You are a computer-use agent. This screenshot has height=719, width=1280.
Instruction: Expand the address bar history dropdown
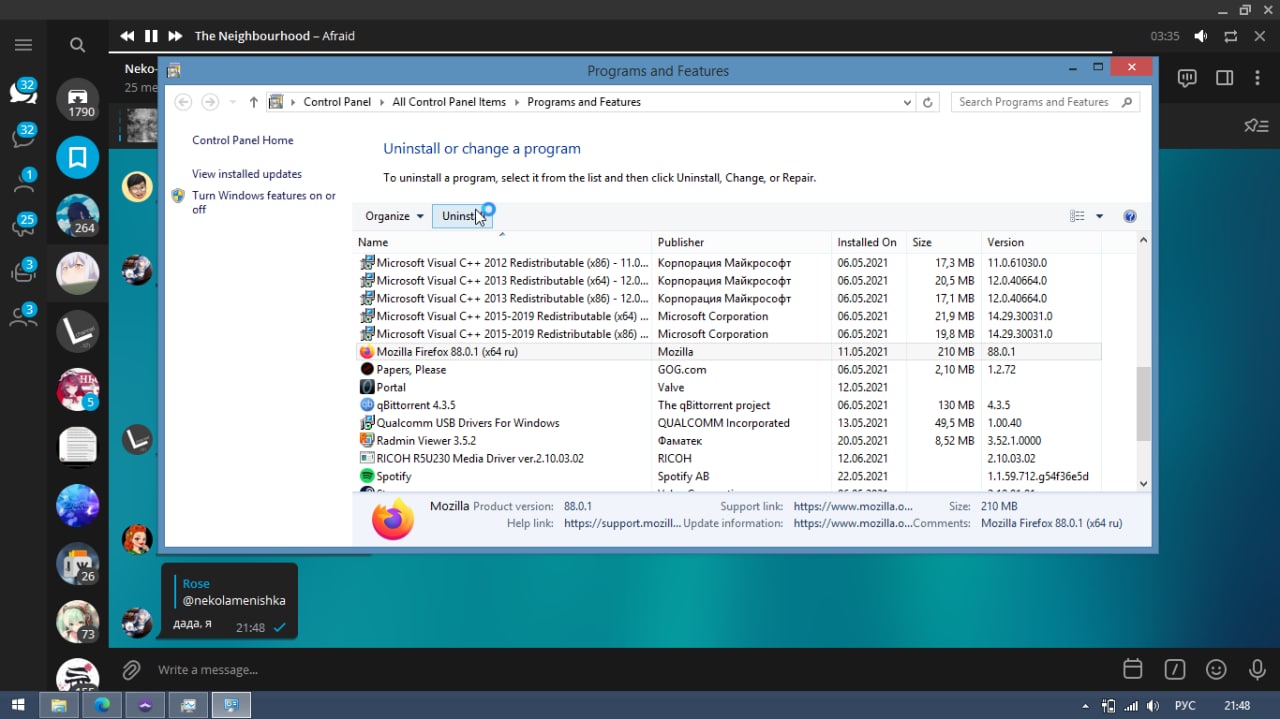click(907, 102)
